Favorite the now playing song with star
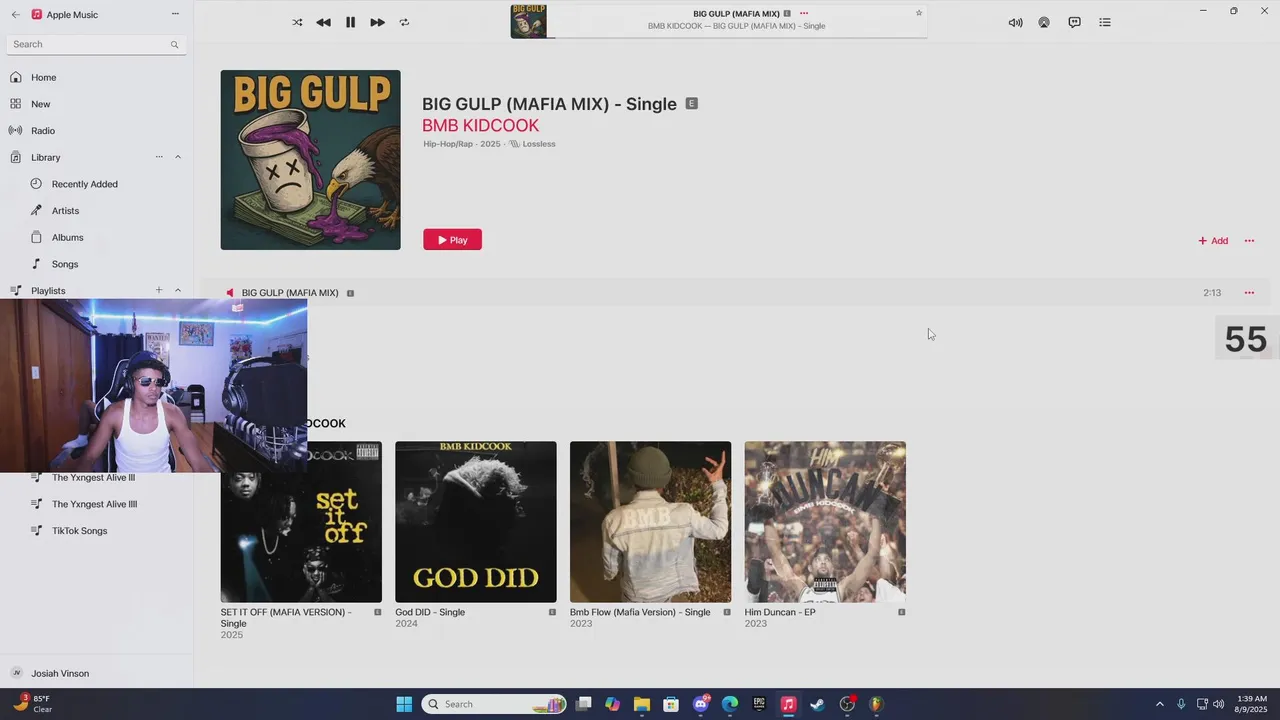1280x720 pixels. click(x=919, y=13)
